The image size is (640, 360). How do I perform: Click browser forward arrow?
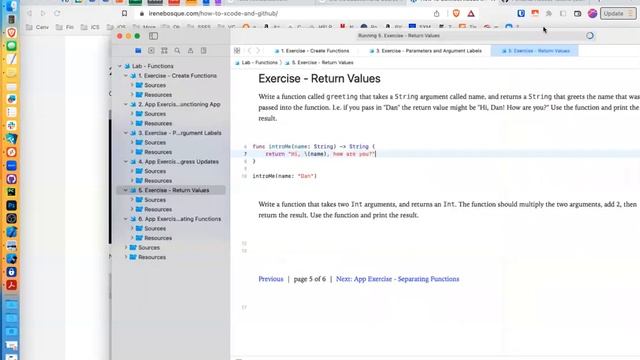(x=43, y=13)
